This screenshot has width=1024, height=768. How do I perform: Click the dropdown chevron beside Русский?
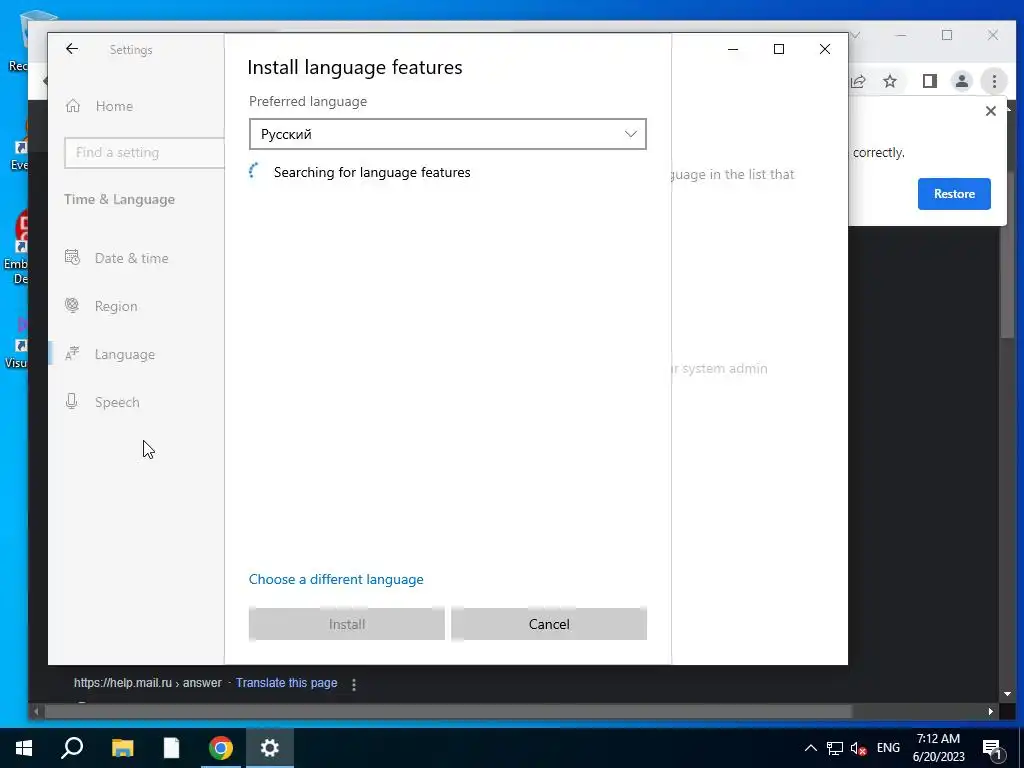[630, 134]
